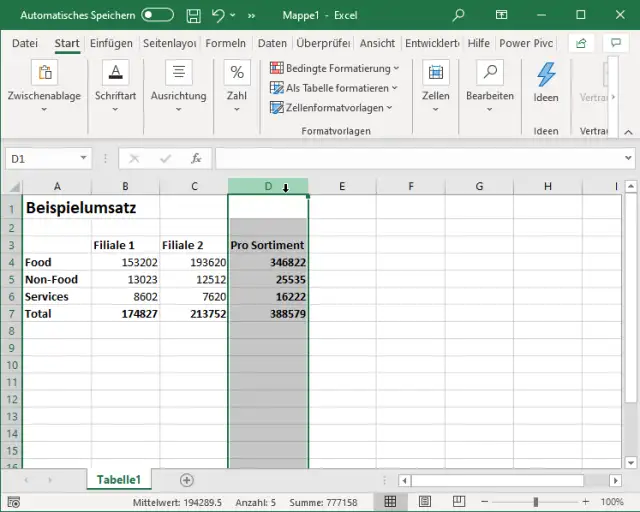Add new sheet with plus icon

coord(186,480)
